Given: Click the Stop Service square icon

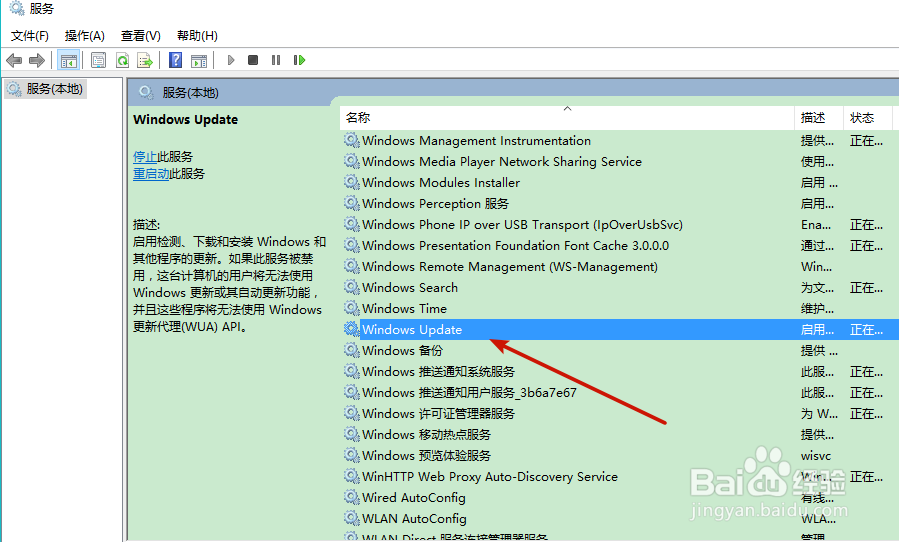Looking at the screenshot, I should [x=253, y=60].
